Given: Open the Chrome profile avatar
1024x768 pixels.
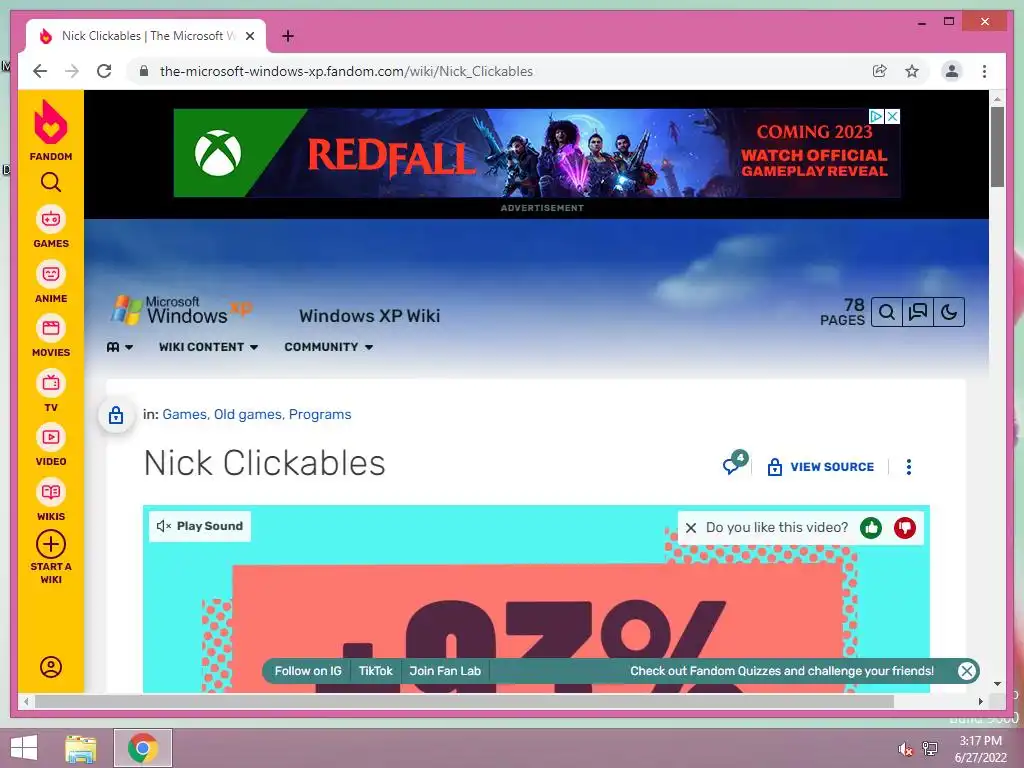Looking at the screenshot, I should (x=952, y=71).
